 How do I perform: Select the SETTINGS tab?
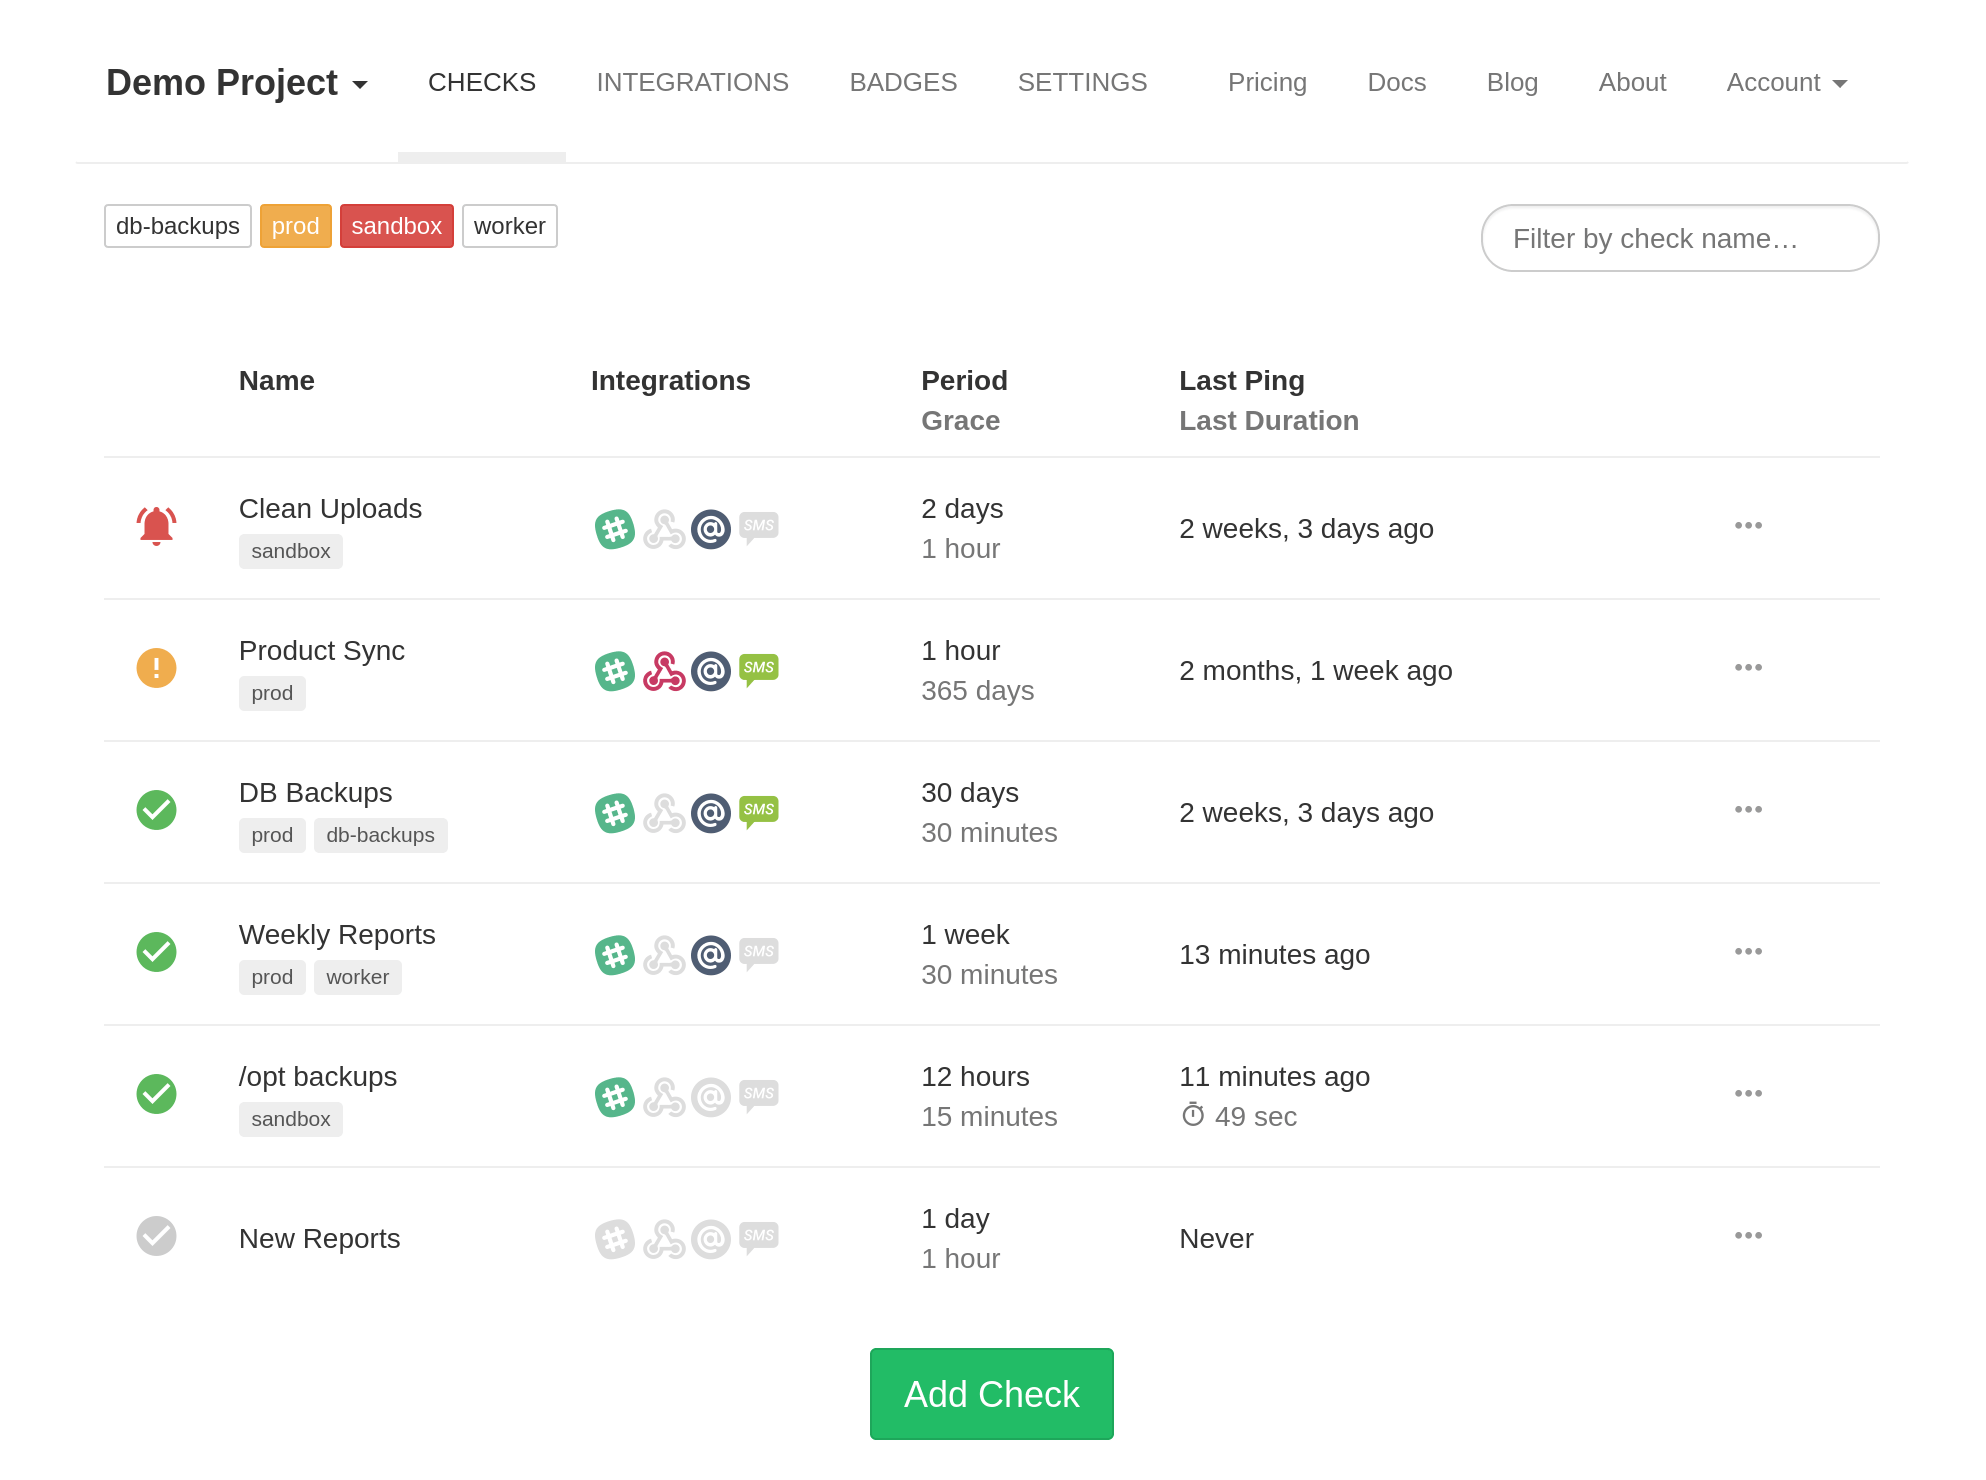pos(1083,82)
